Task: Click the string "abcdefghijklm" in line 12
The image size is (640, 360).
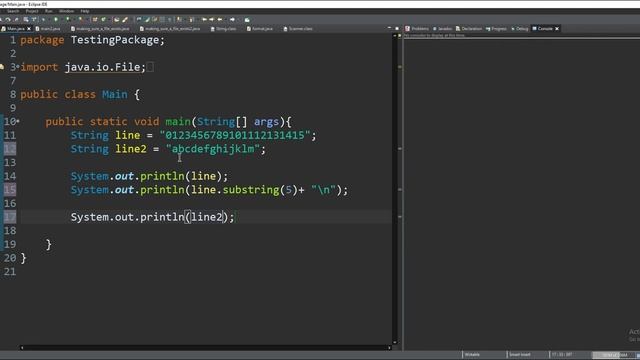Action: [213, 149]
